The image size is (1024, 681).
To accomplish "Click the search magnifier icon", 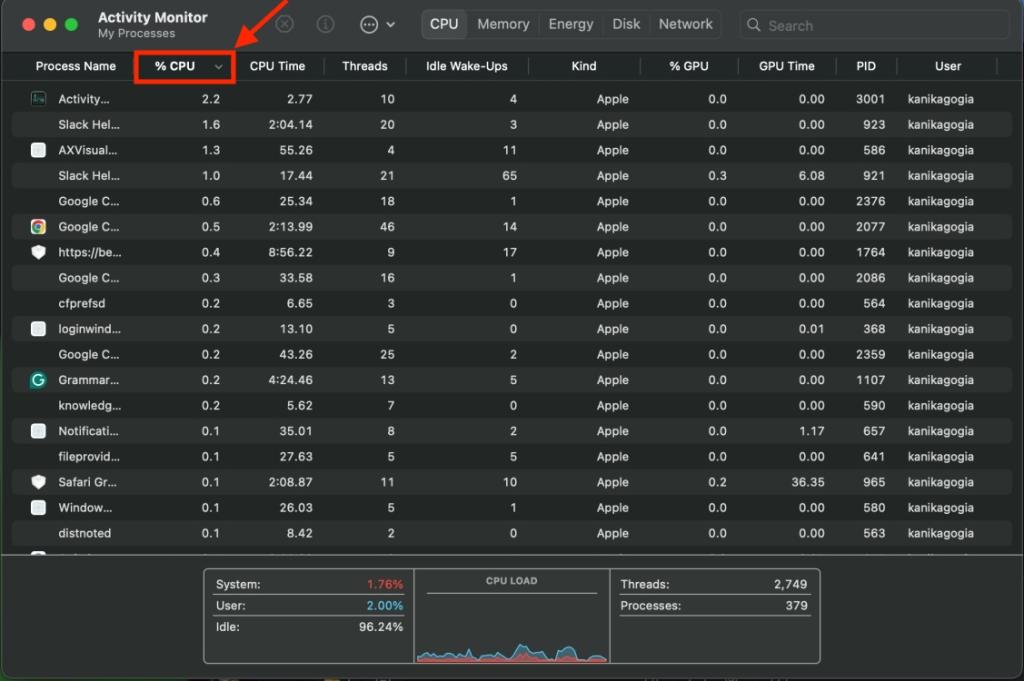I will tap(754, 25).
